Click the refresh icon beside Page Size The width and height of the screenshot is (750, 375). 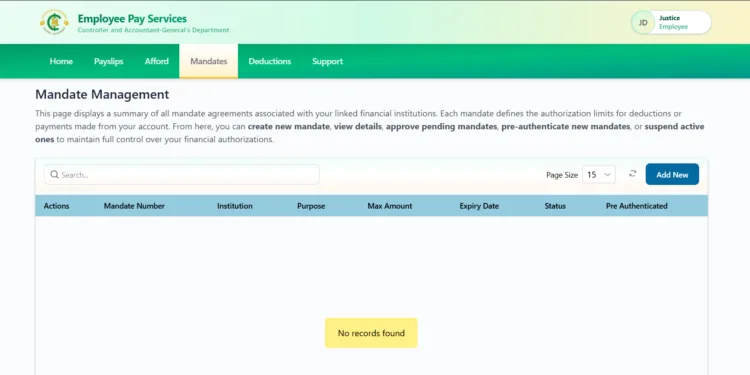[632, 174]
